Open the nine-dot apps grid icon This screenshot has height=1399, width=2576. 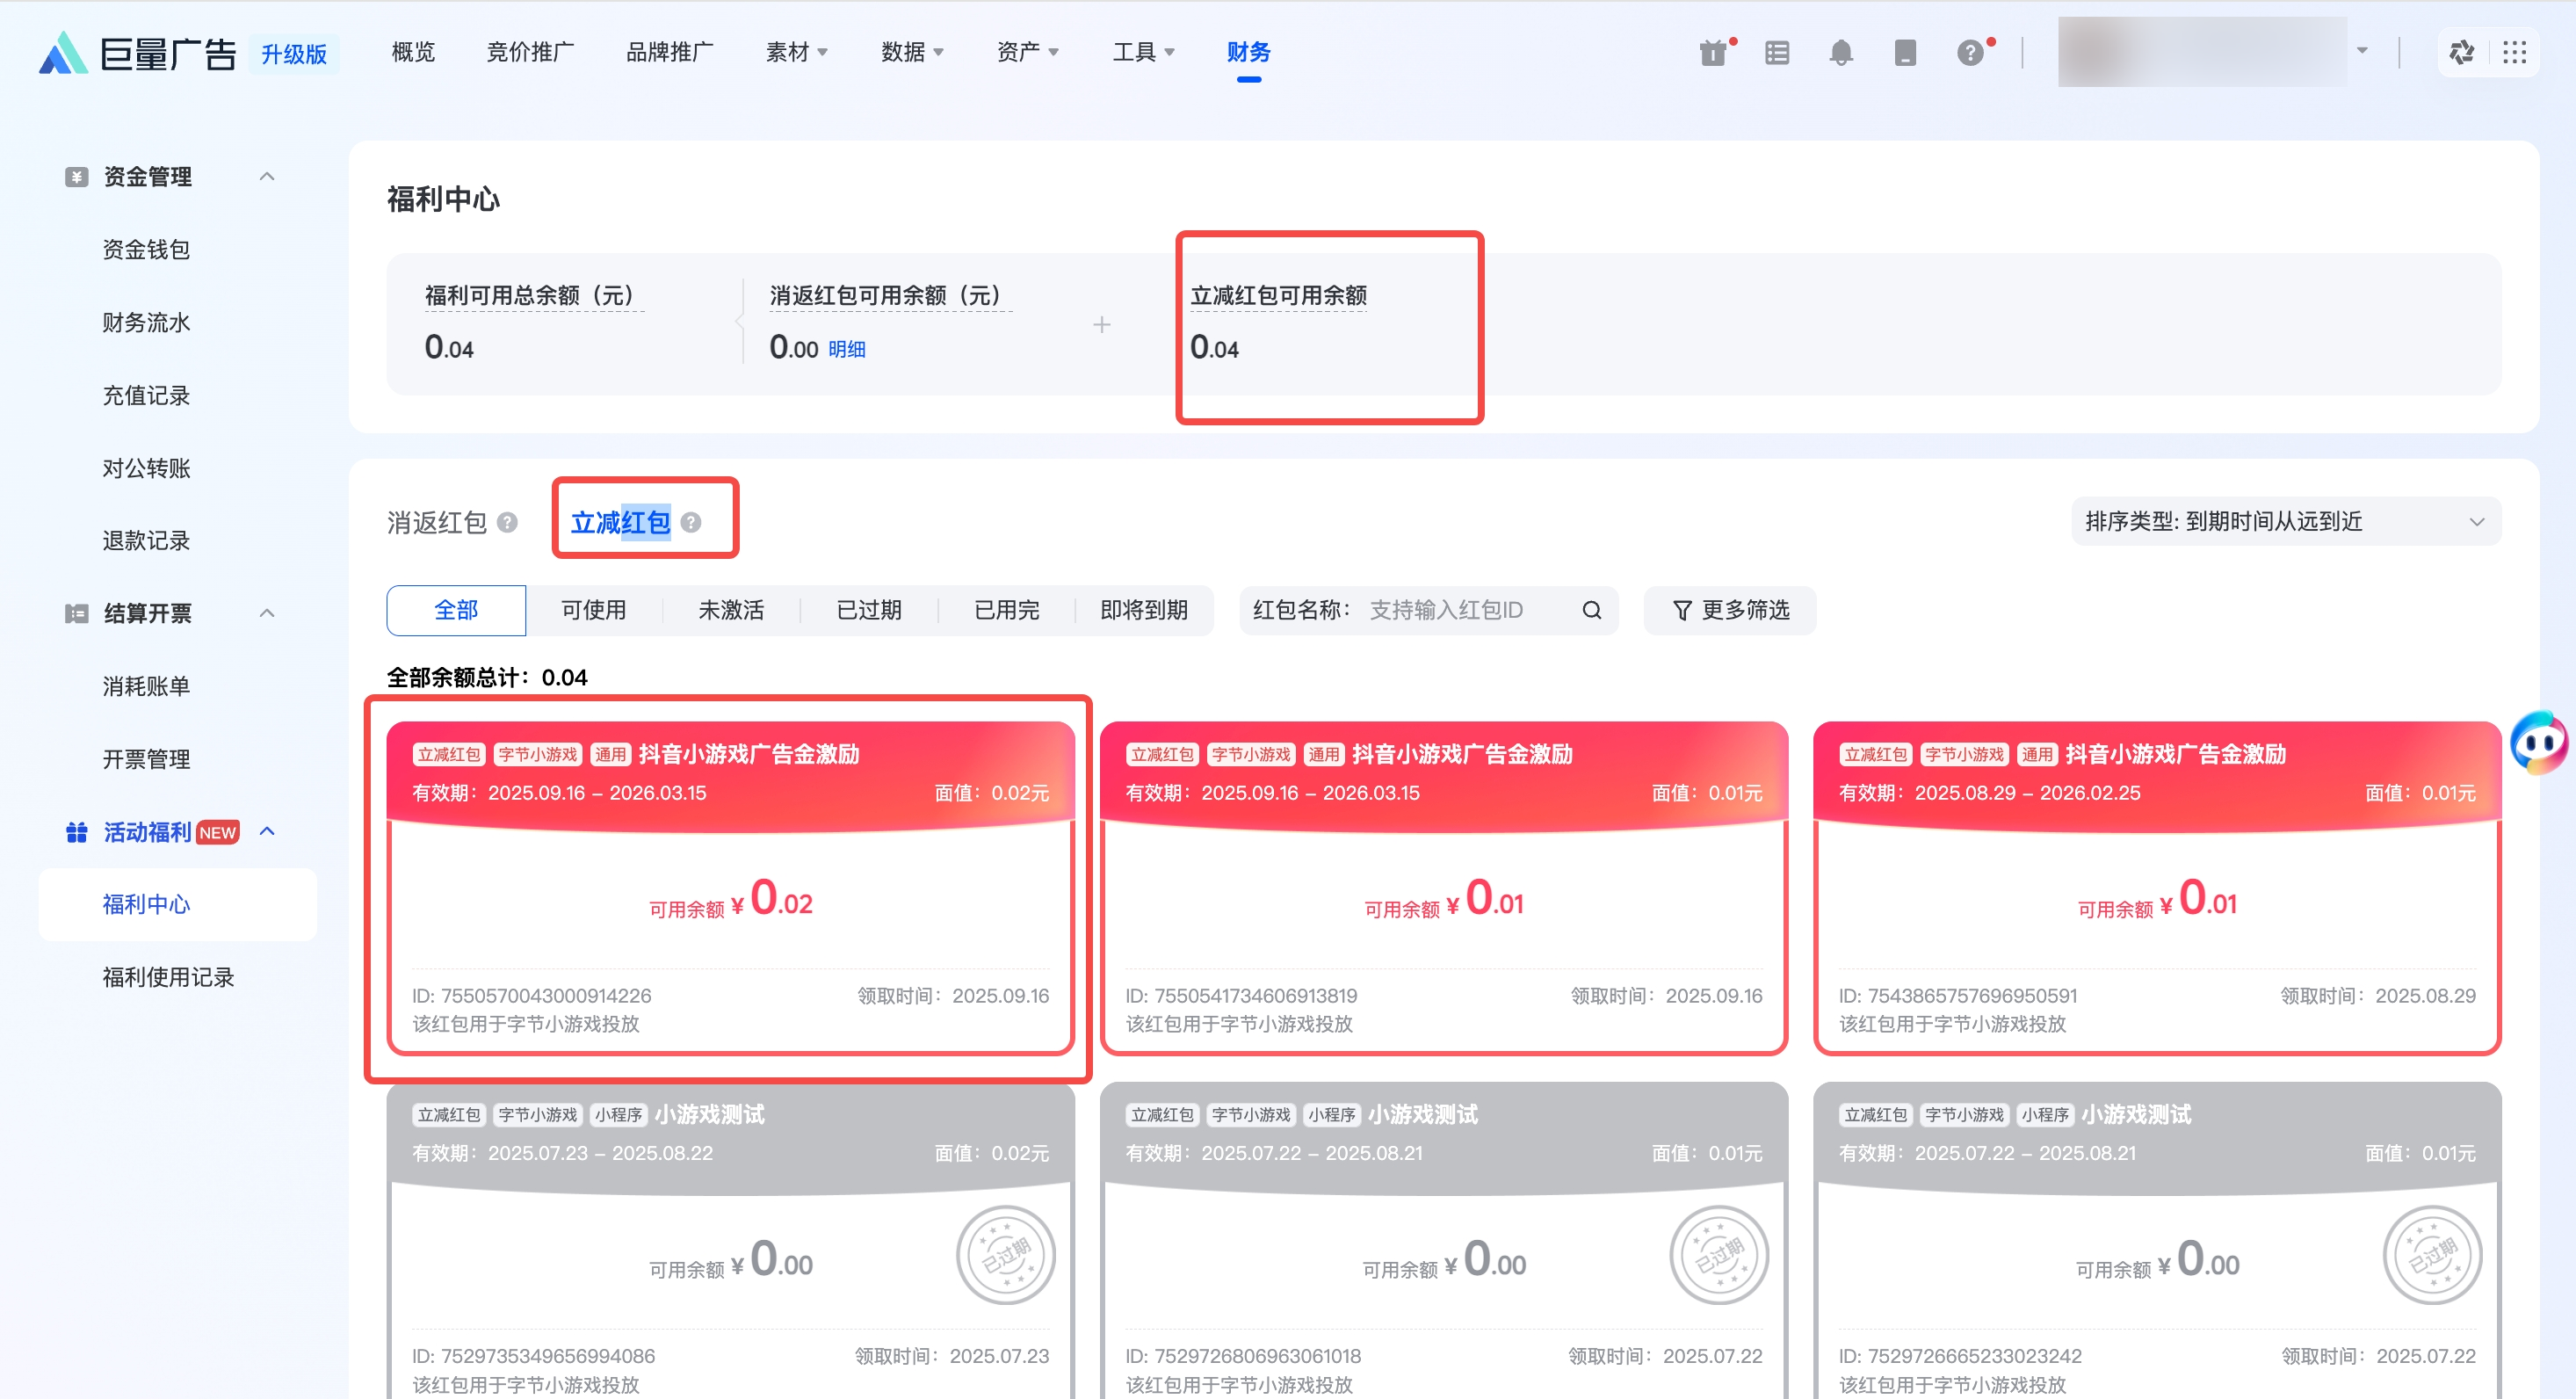[2514, 52]
